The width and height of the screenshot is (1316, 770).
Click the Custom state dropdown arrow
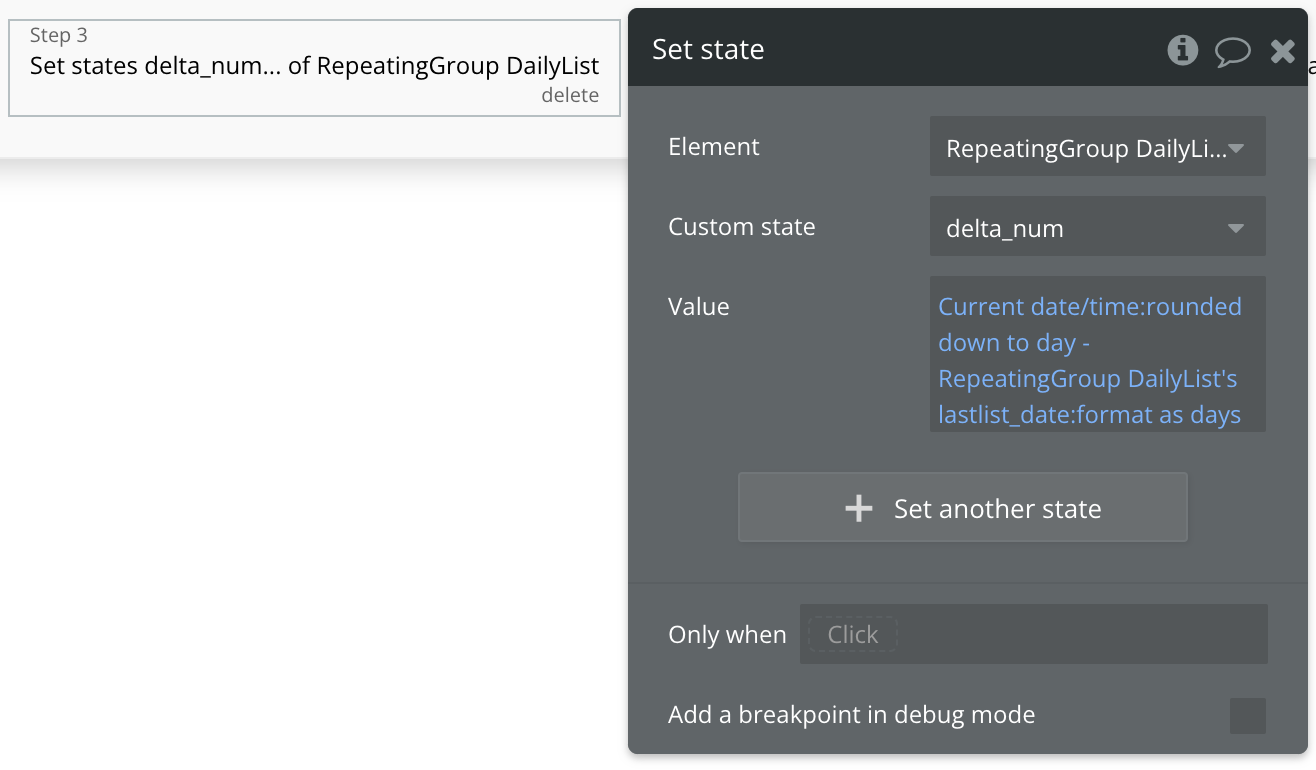1236,228
